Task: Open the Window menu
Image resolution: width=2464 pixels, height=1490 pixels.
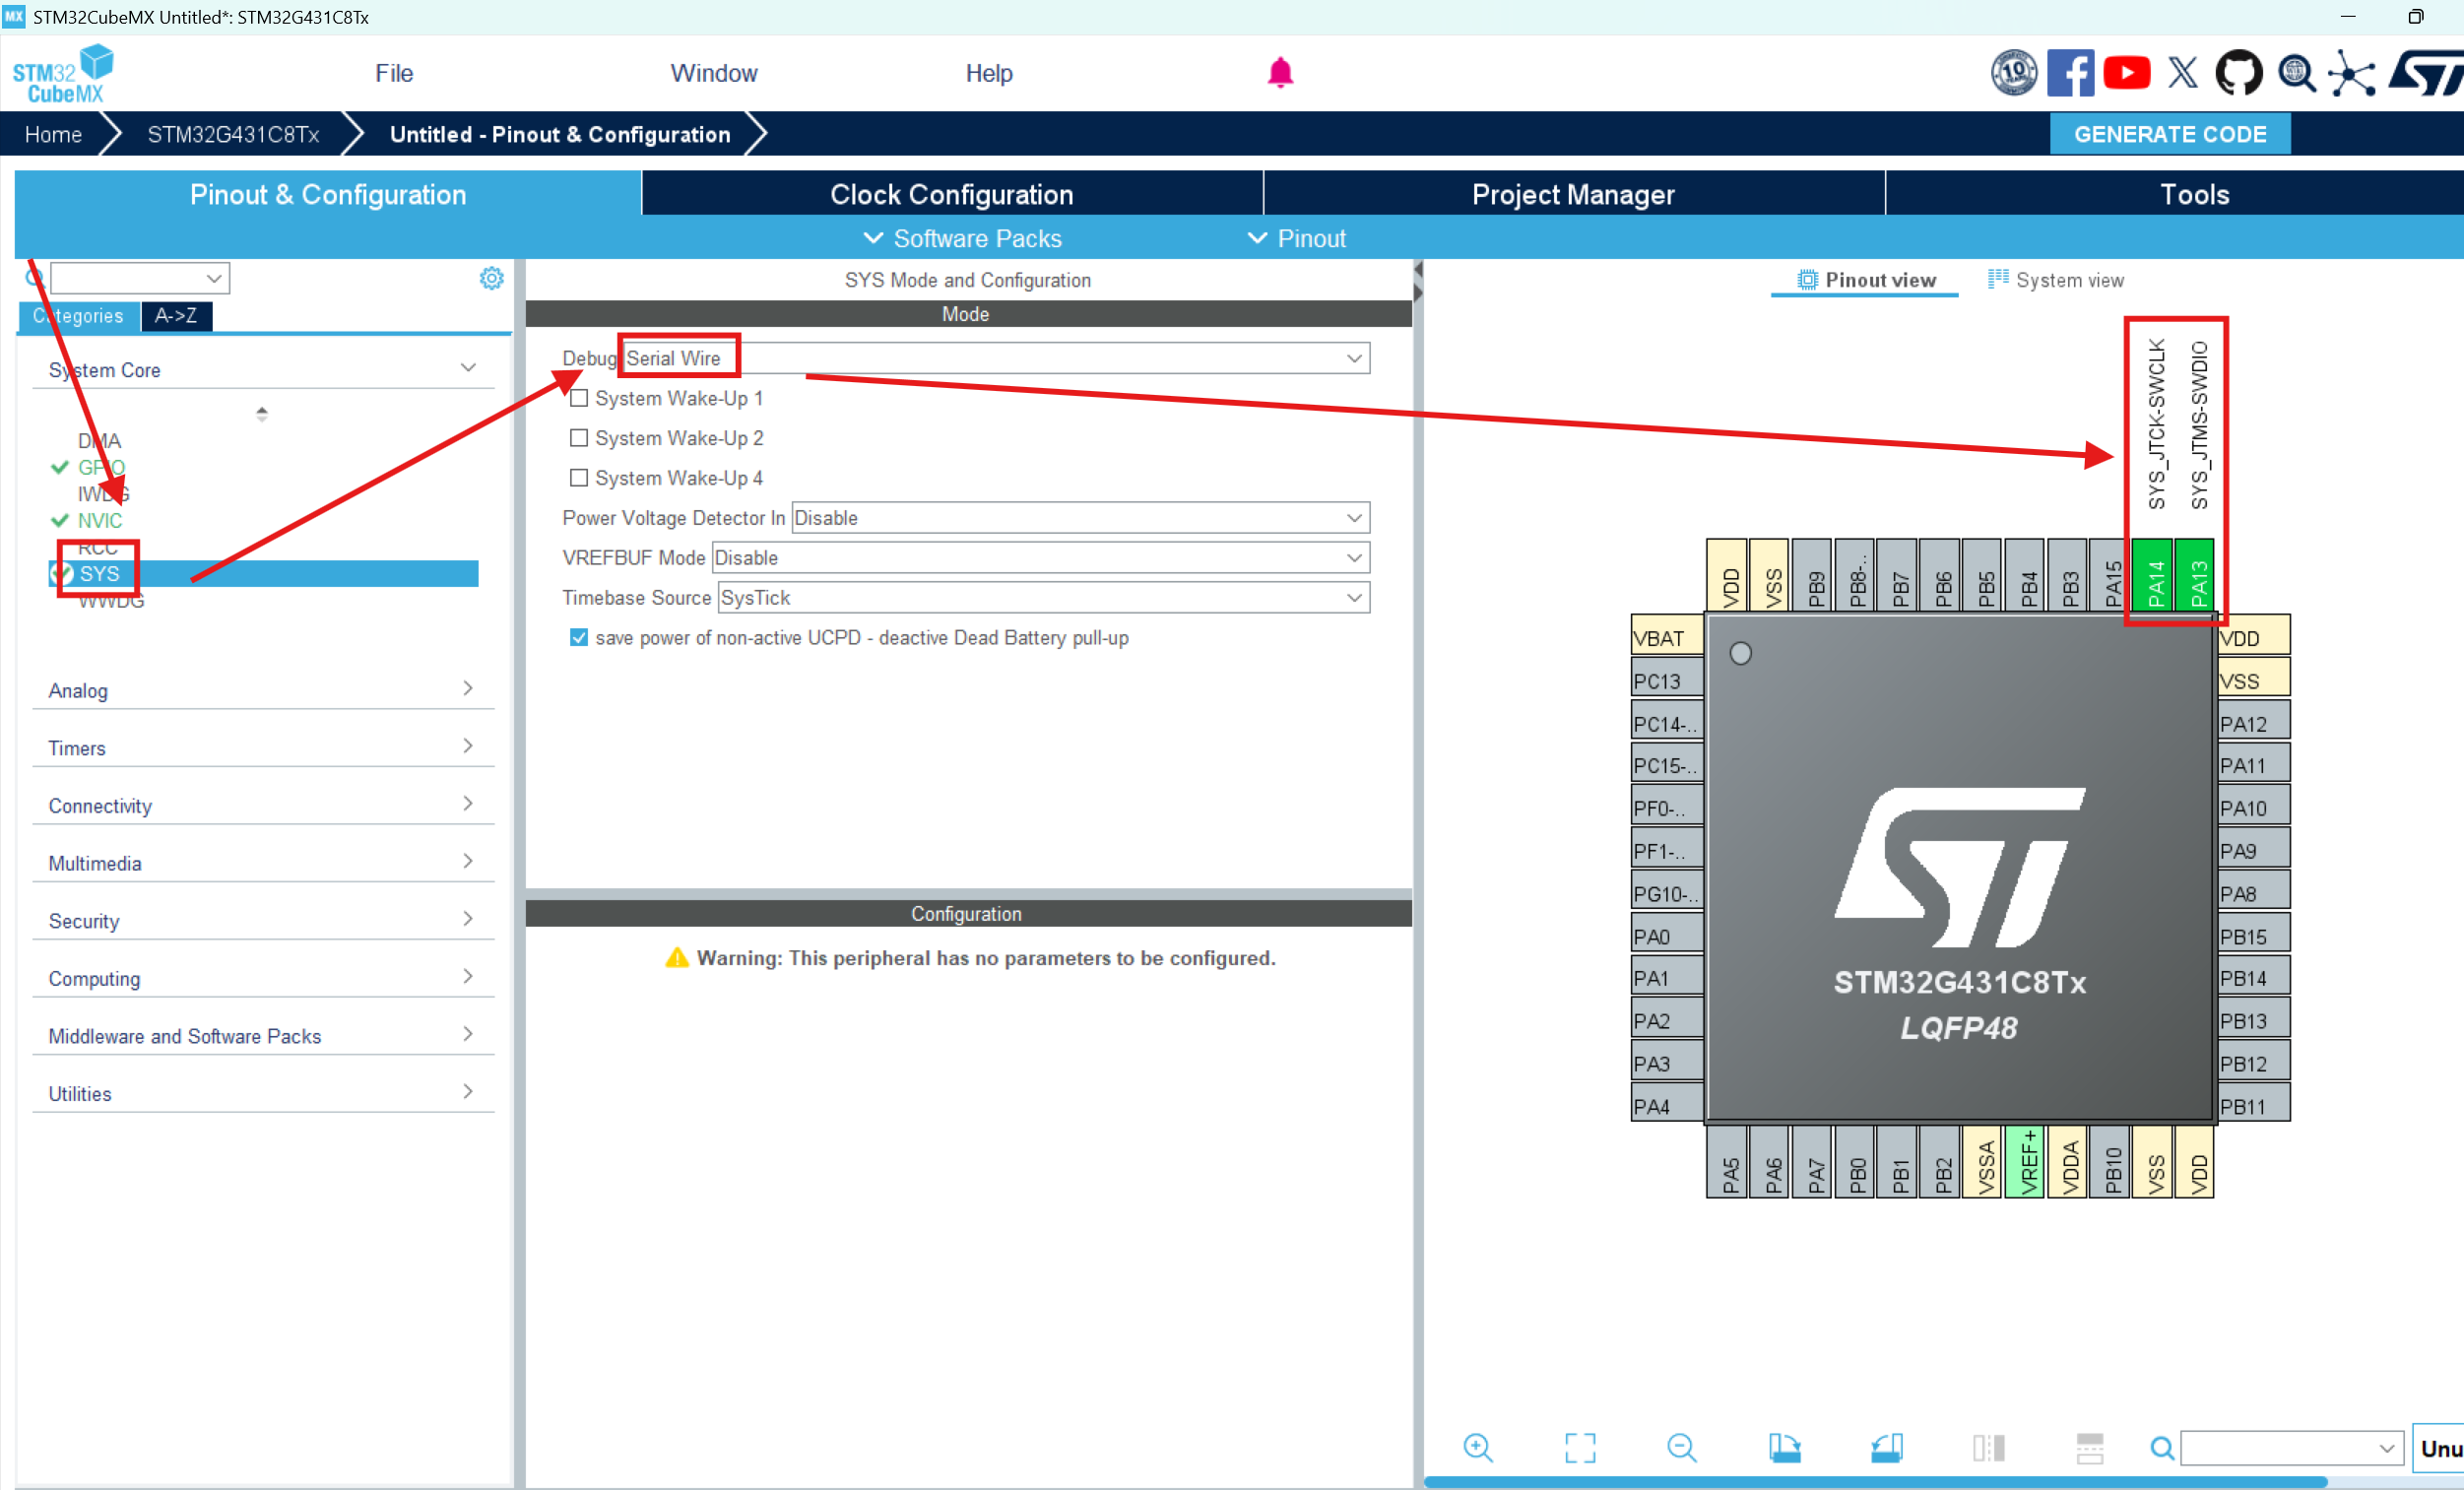Action: pos(714,73)
